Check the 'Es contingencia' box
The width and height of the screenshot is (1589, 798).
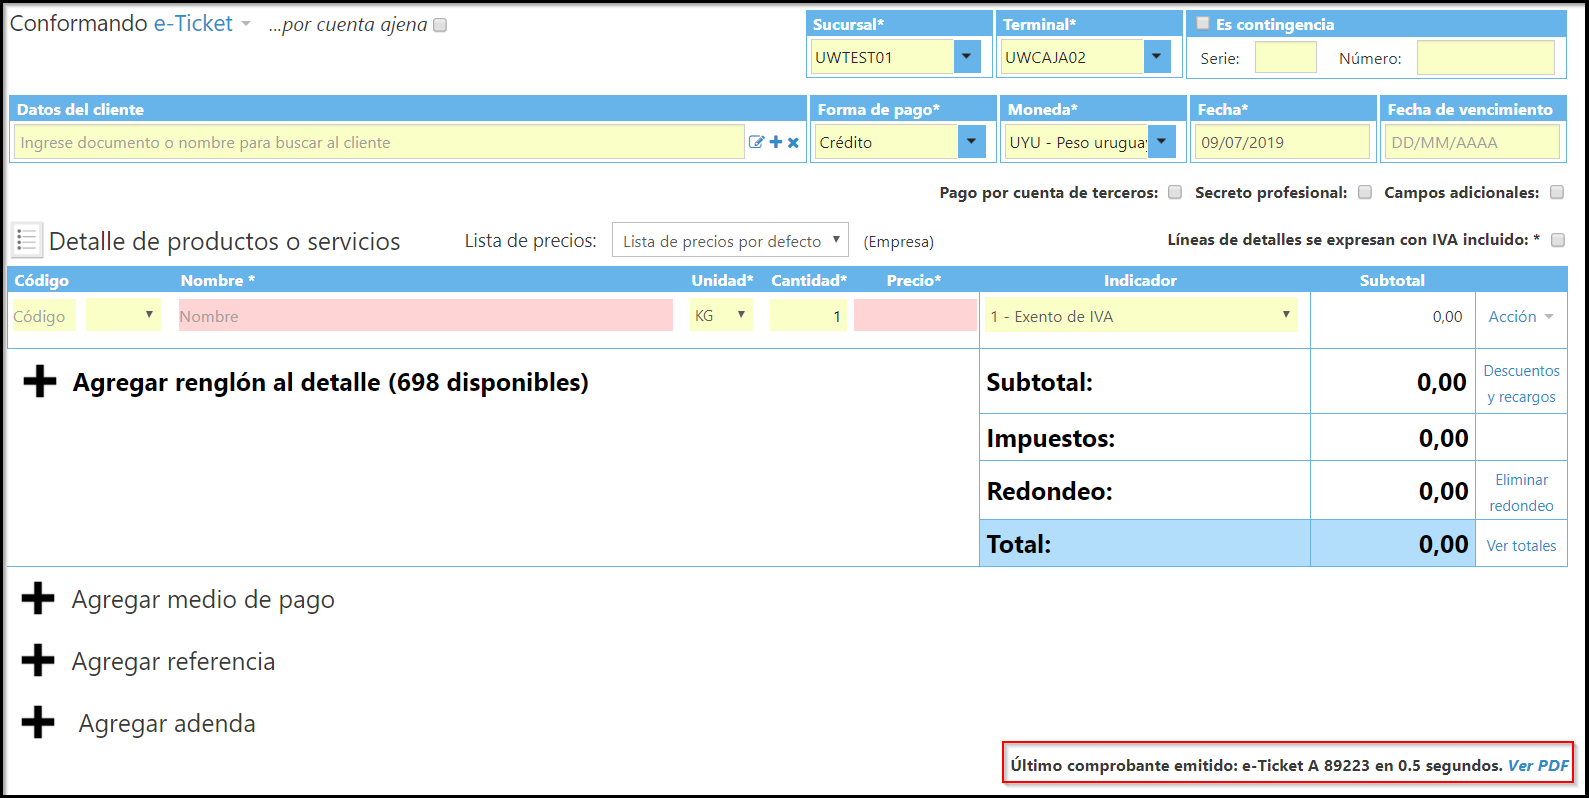[x=1203, y=23]
